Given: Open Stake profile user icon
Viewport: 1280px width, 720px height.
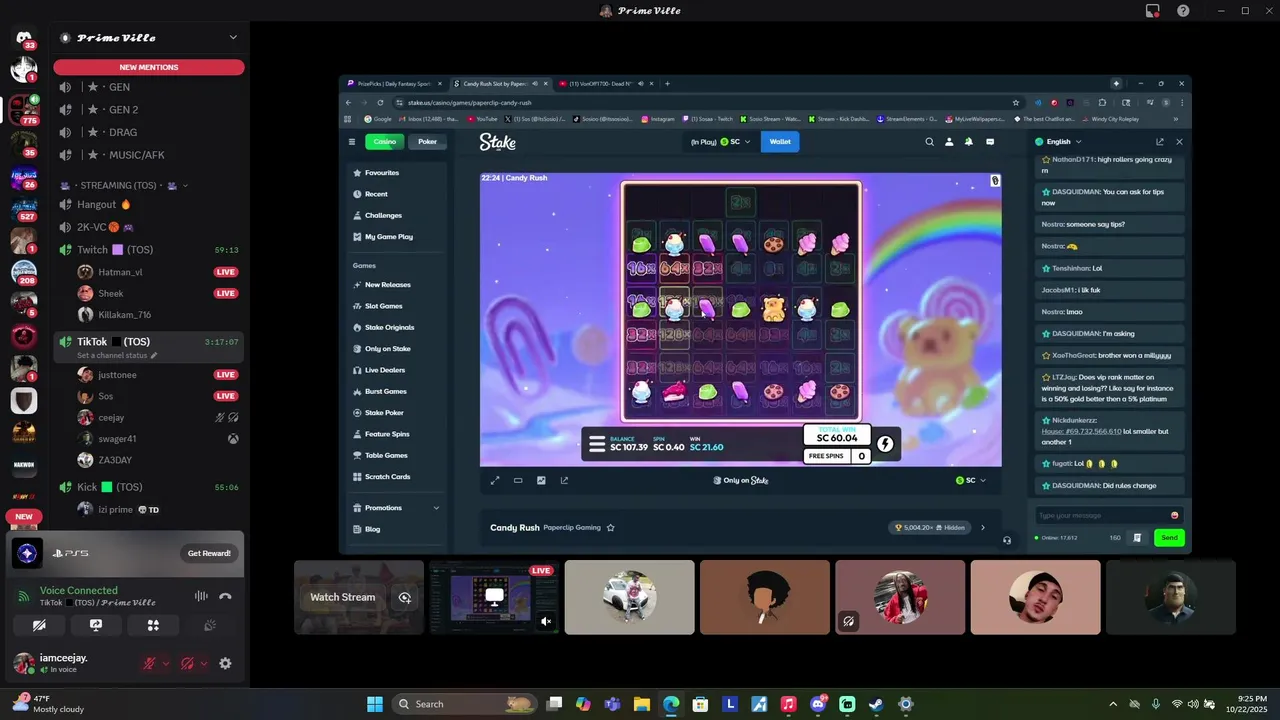Looking at the screenshot, I should click(949, 142).
